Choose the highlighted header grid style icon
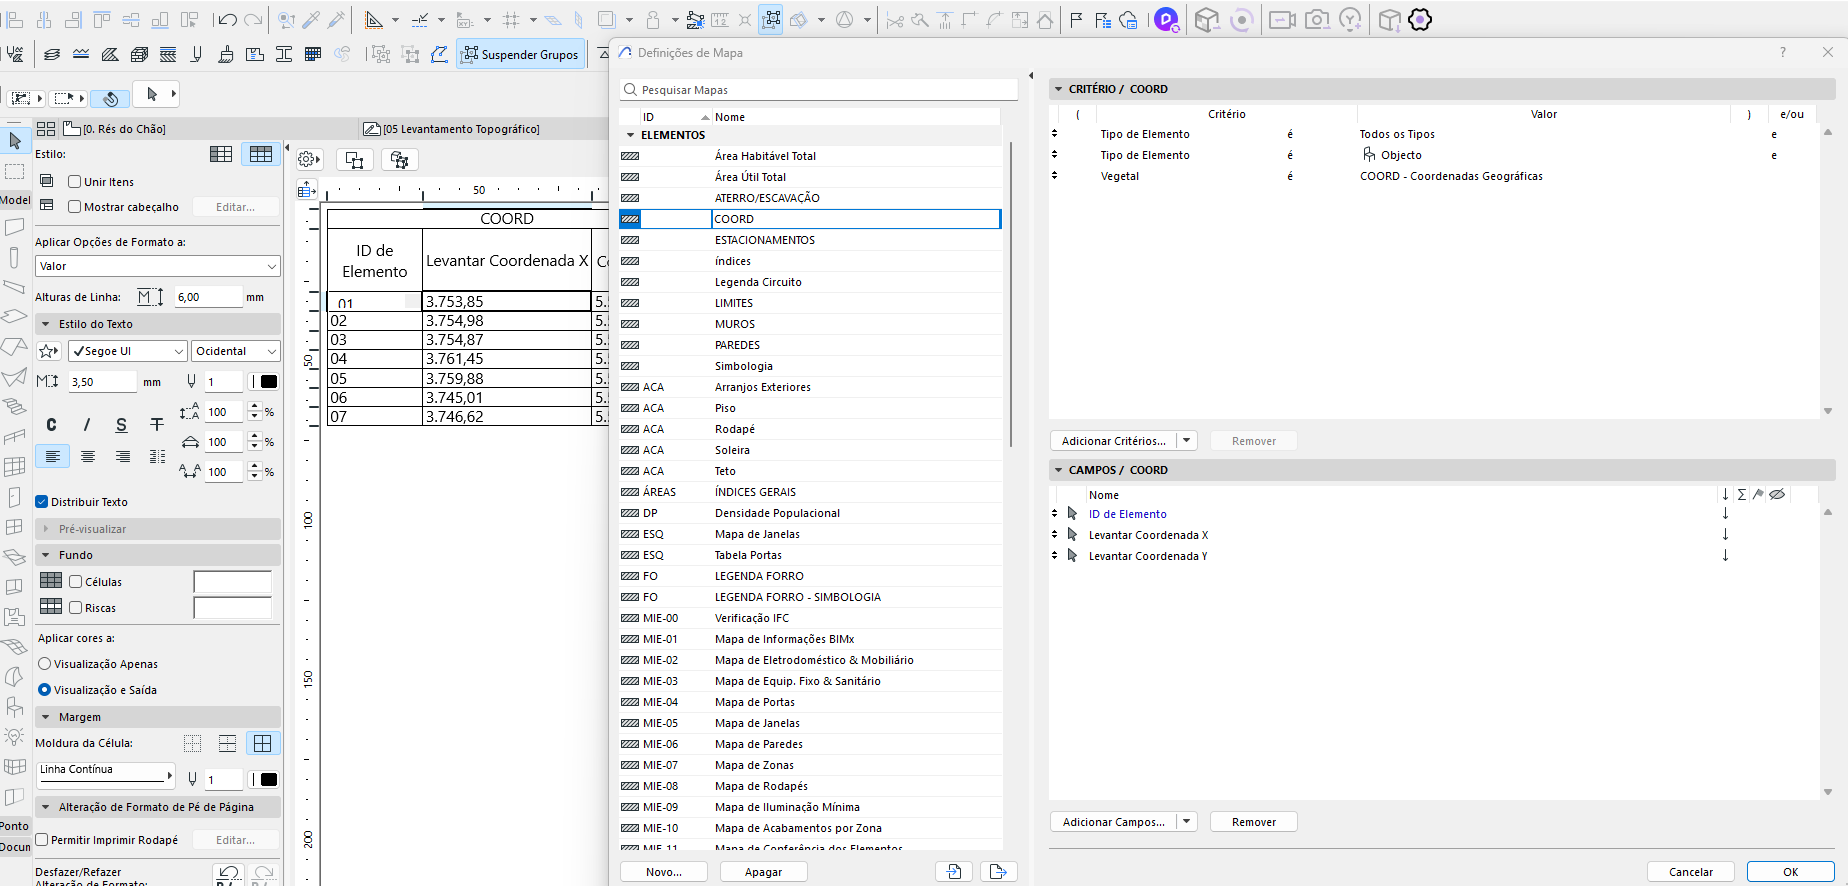 [261, 154]
